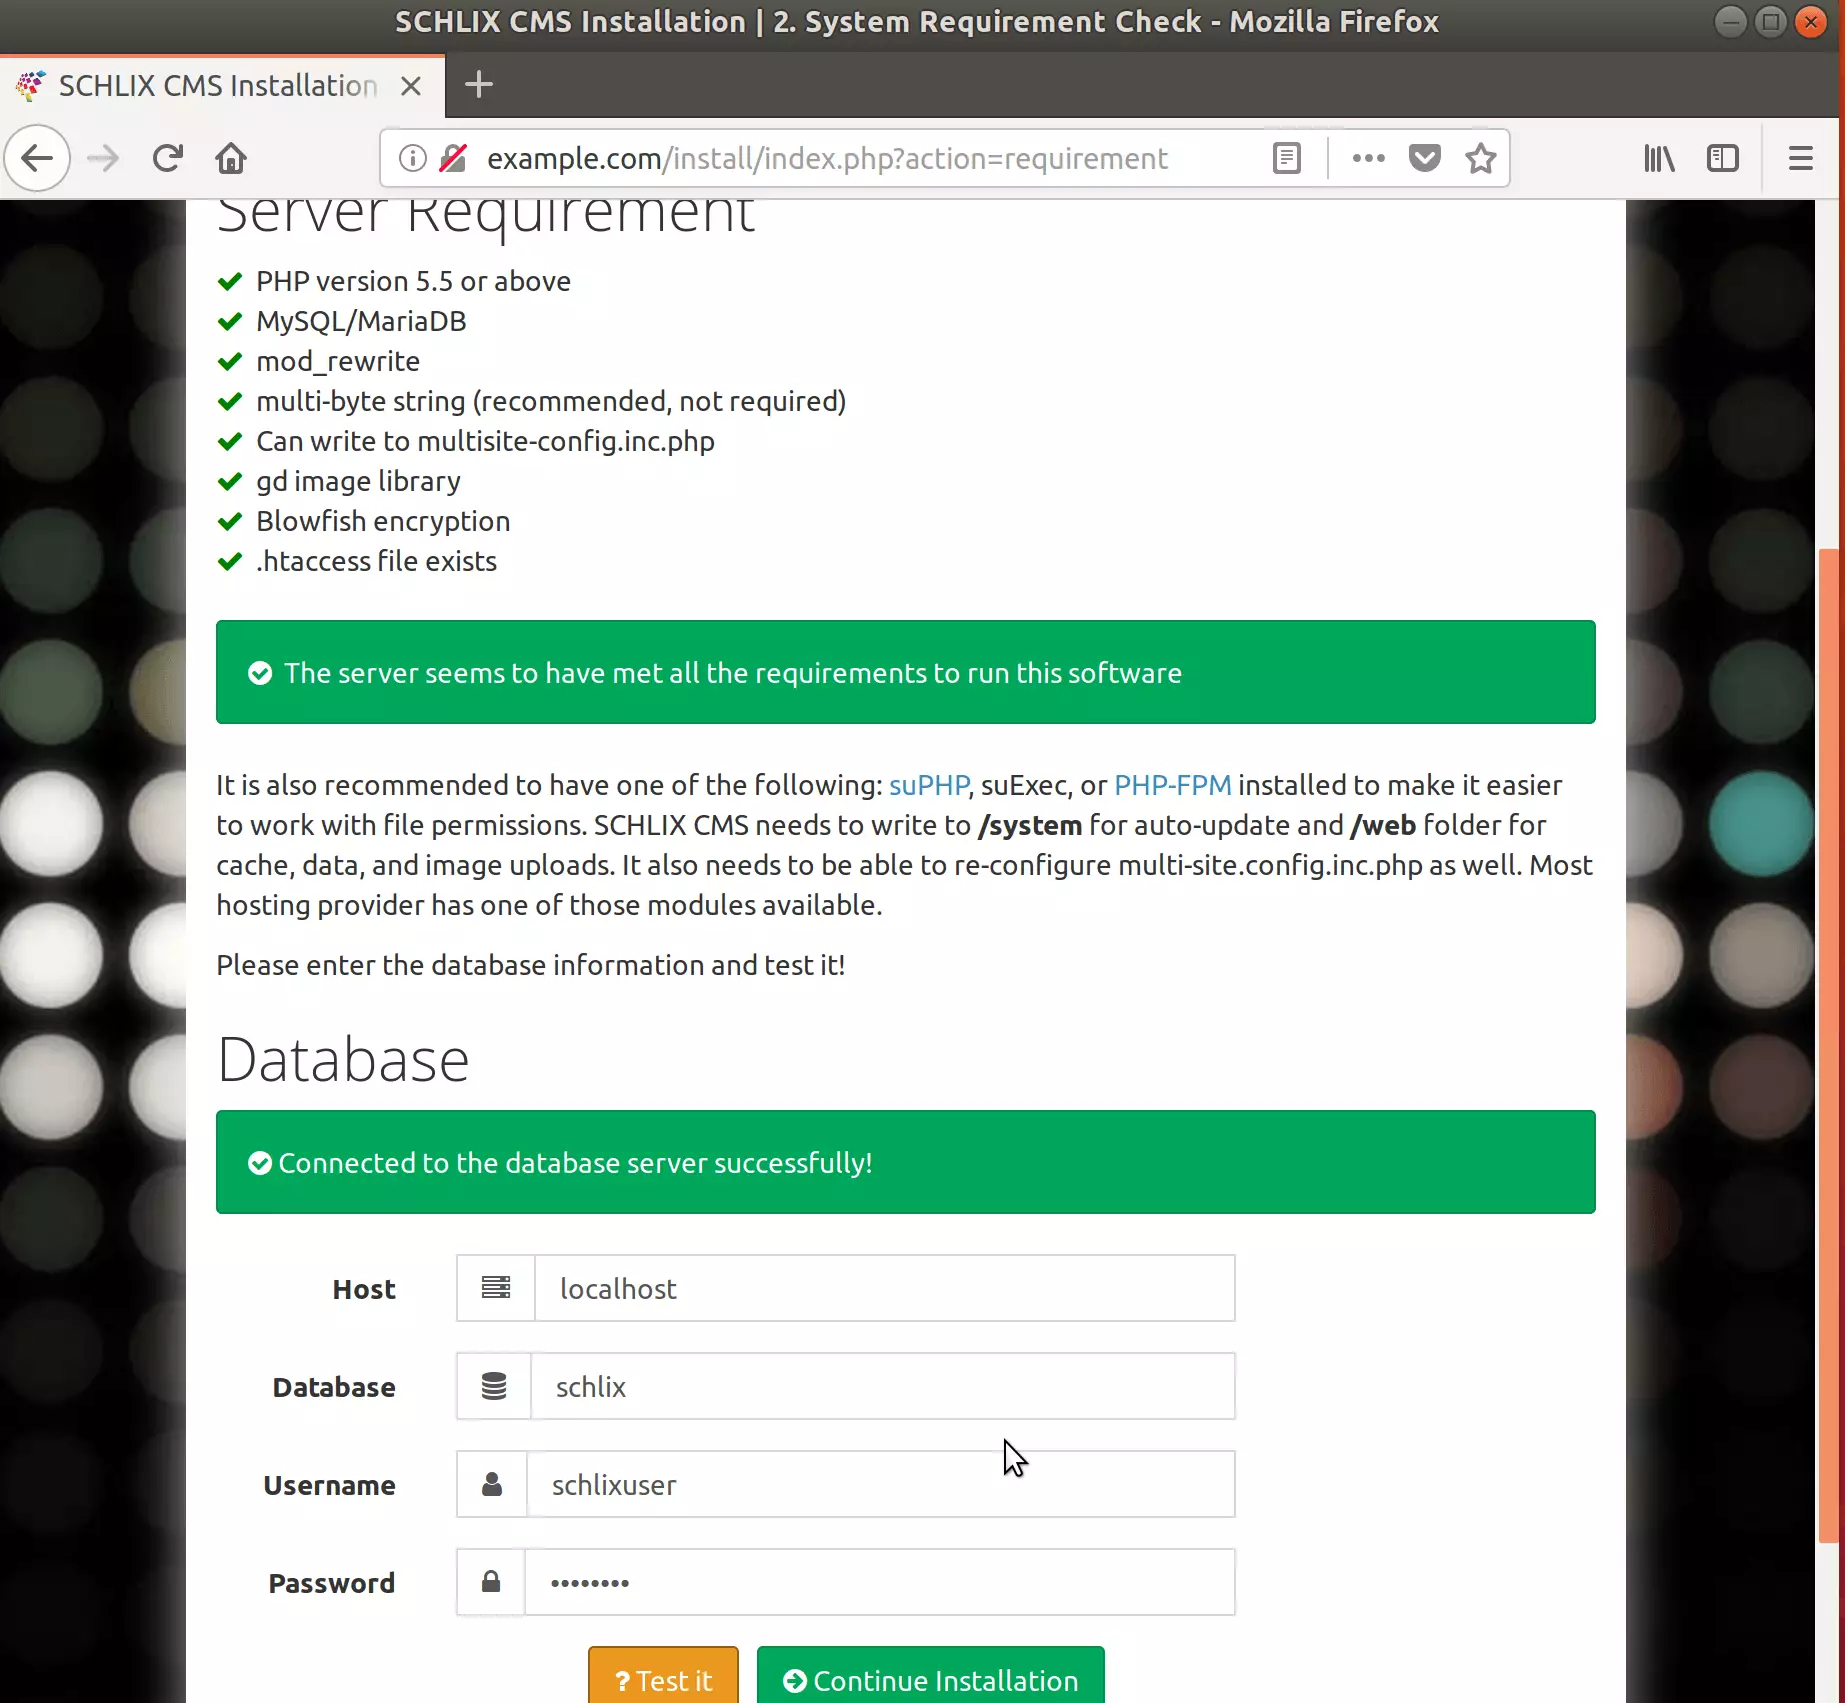Click the 'MySQL/MariaDB' requirement item

point(361,321)
